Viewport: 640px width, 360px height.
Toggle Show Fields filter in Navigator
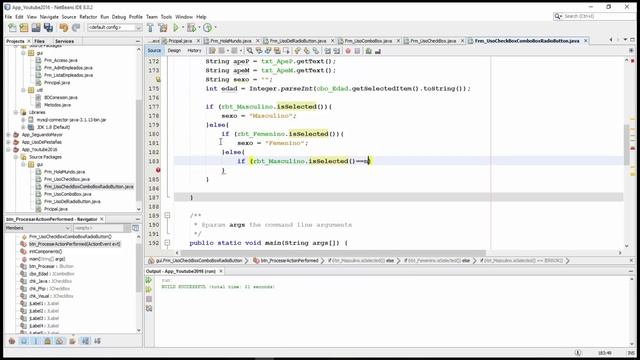(24, 341)
